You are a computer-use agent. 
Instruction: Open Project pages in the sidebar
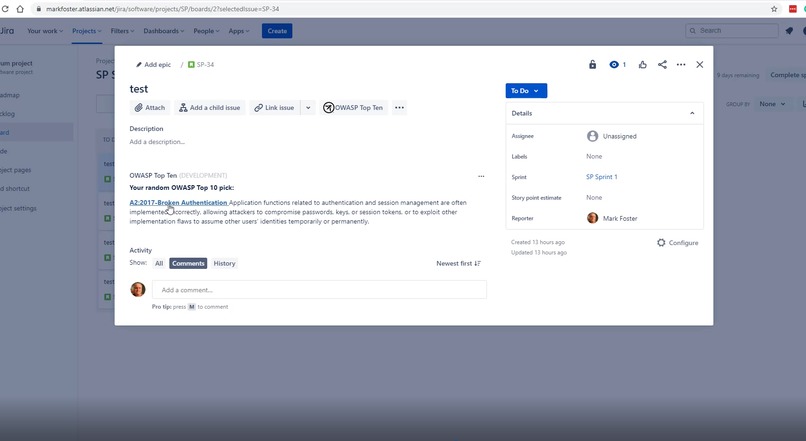pos(15,170)
